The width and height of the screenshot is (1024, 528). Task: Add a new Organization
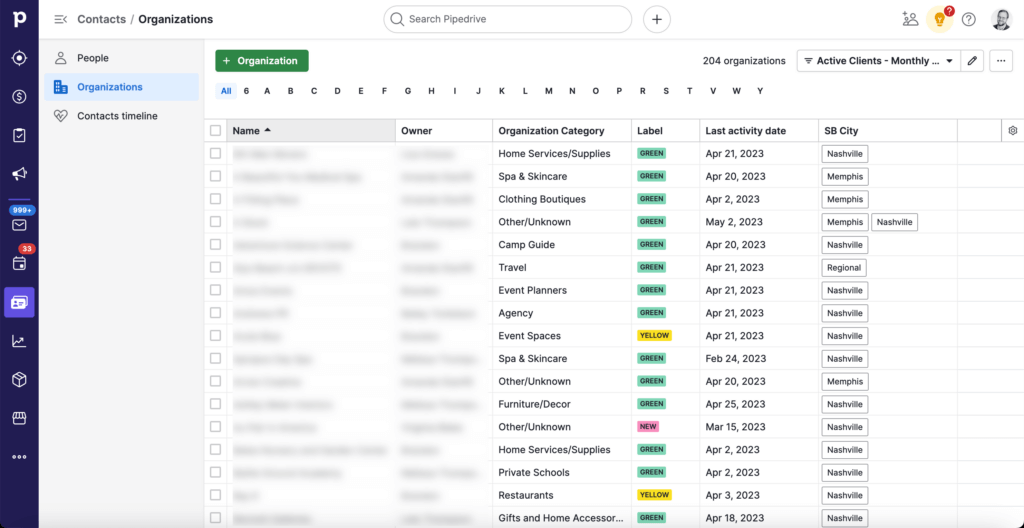262,61
